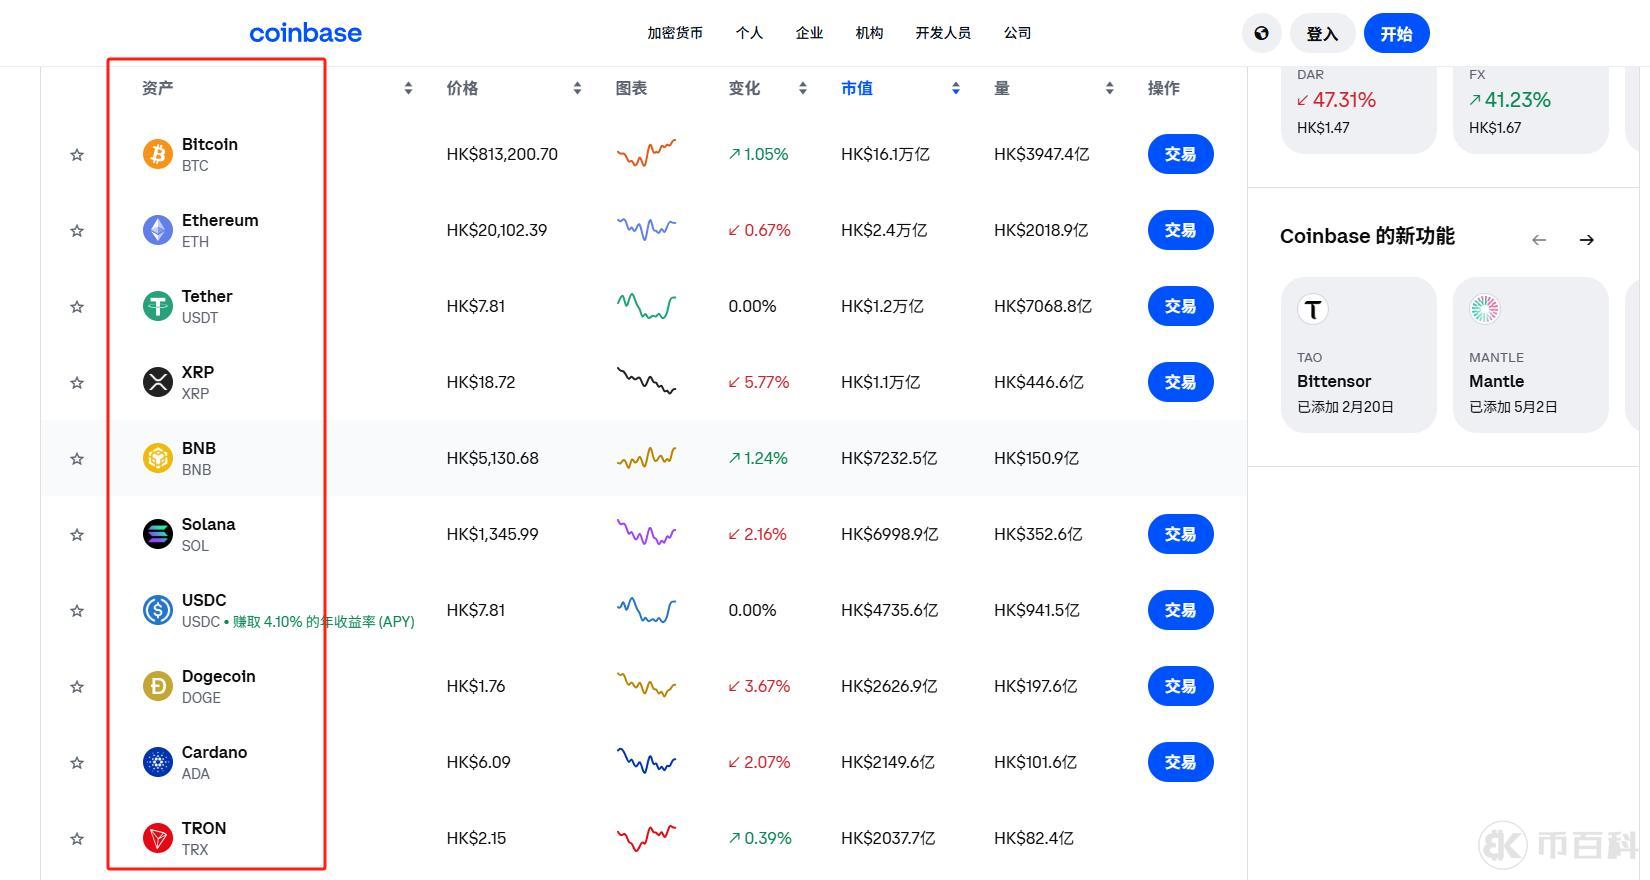Viewport: 1650px width, 880px height.
Task: Open the 机构 navigation menu
Action: 869,33
